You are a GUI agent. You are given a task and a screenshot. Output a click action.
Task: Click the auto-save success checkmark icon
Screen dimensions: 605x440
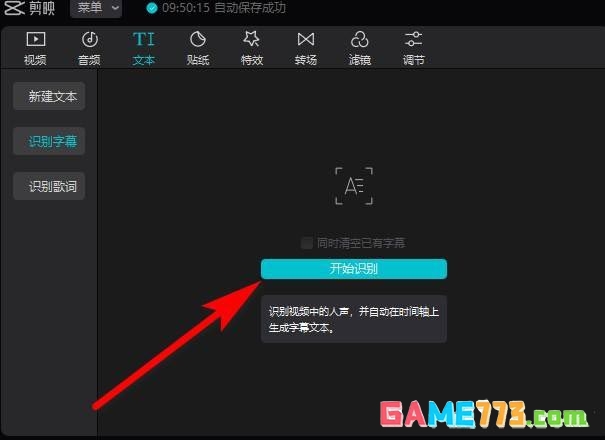[152, 8]
